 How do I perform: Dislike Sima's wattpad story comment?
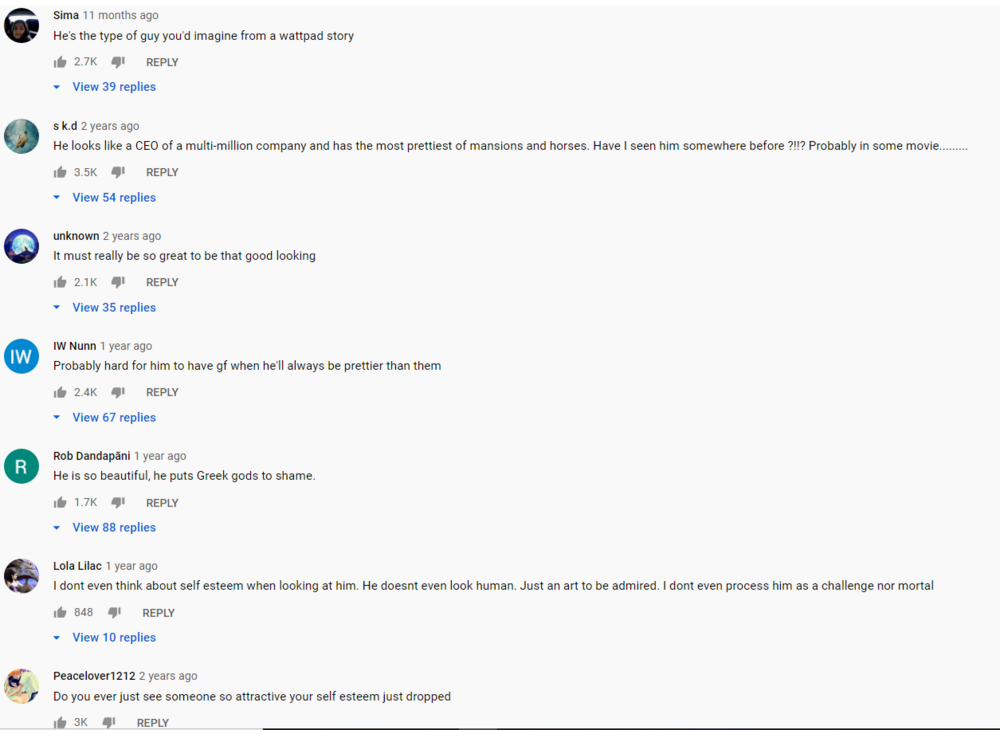point(118,62)
